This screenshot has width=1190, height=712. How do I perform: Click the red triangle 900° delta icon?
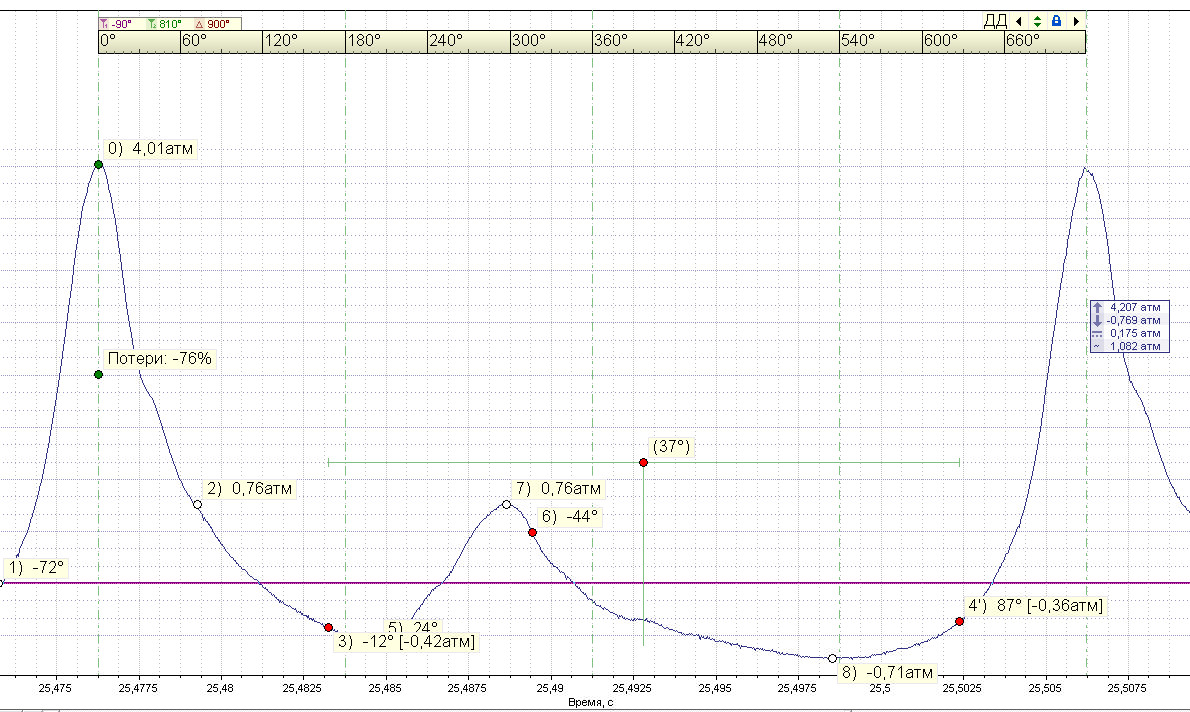click(200, 24)
